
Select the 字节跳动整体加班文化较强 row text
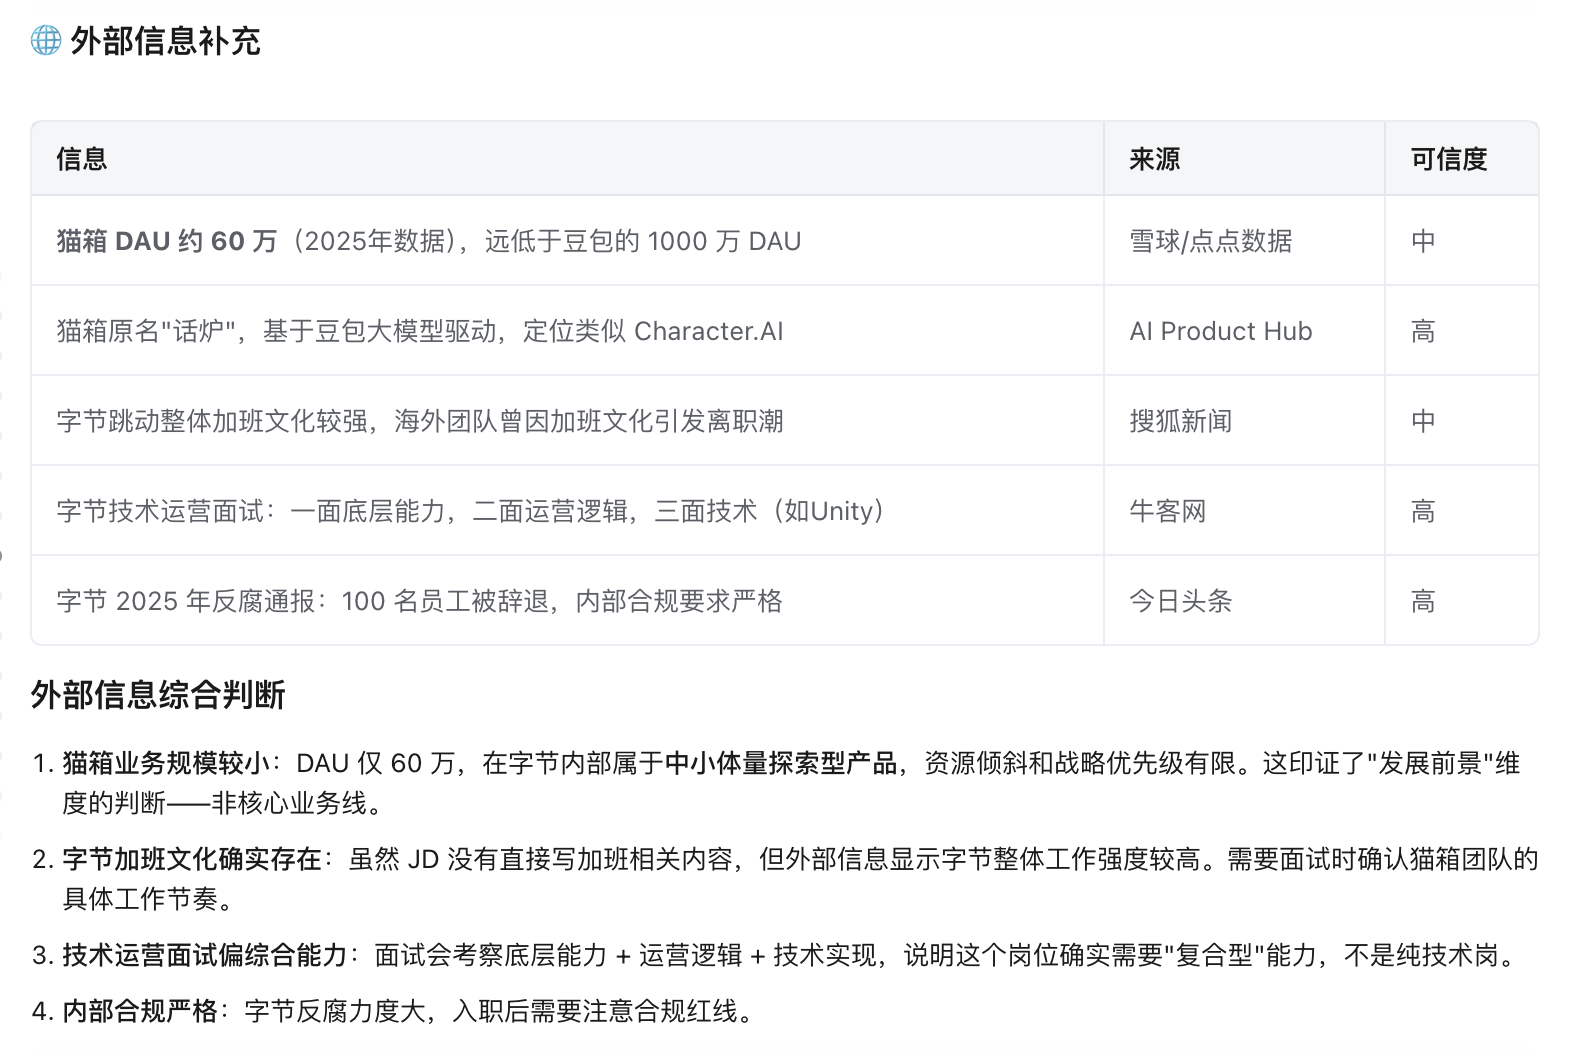pos(420,421)
